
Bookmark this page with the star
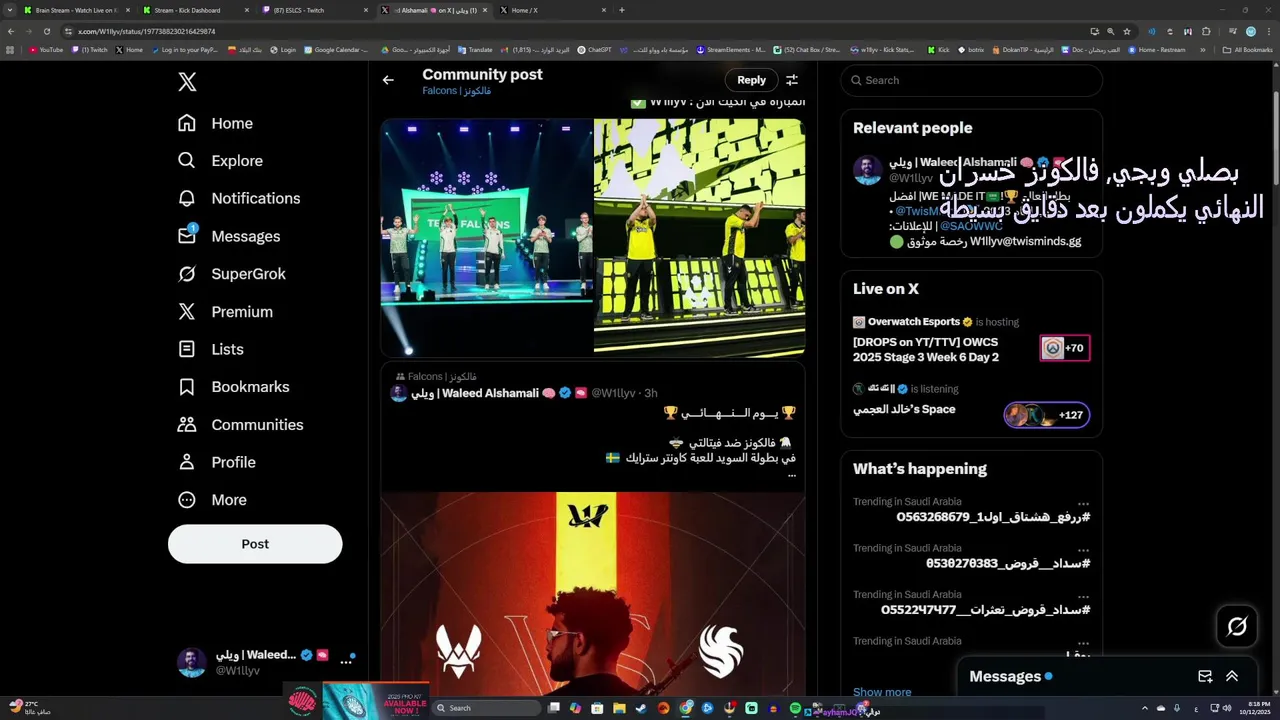pyautogui.click(x=1127, y=31)
